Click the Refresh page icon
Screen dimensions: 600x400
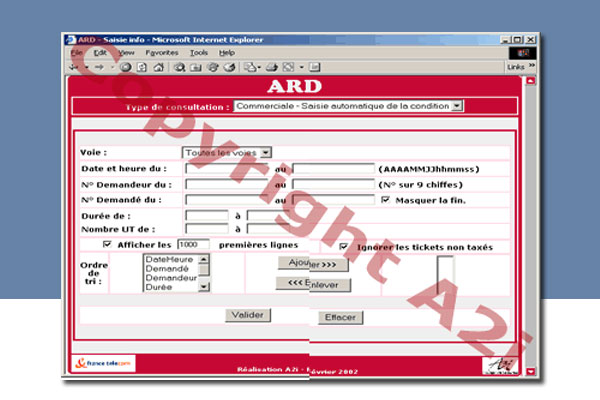pyautogui.click(x=142, y=67)
